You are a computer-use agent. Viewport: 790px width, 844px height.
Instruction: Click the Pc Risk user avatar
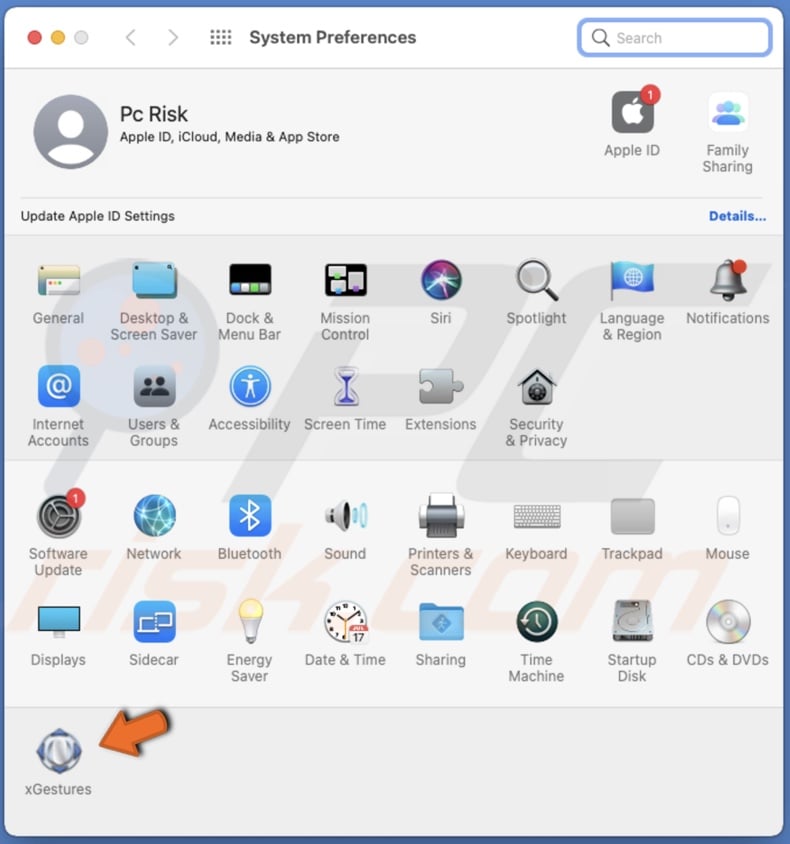[70, 132]
